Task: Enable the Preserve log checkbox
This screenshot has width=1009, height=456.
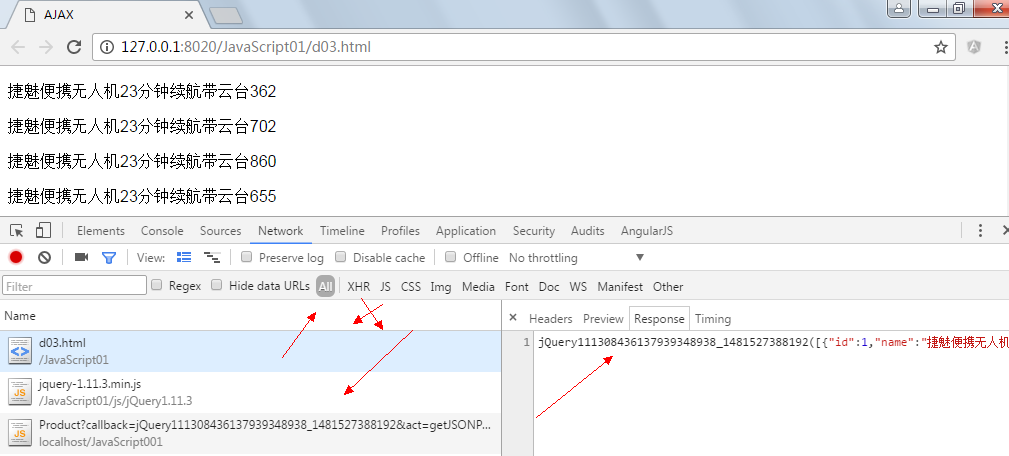Action: pos(246,257)
